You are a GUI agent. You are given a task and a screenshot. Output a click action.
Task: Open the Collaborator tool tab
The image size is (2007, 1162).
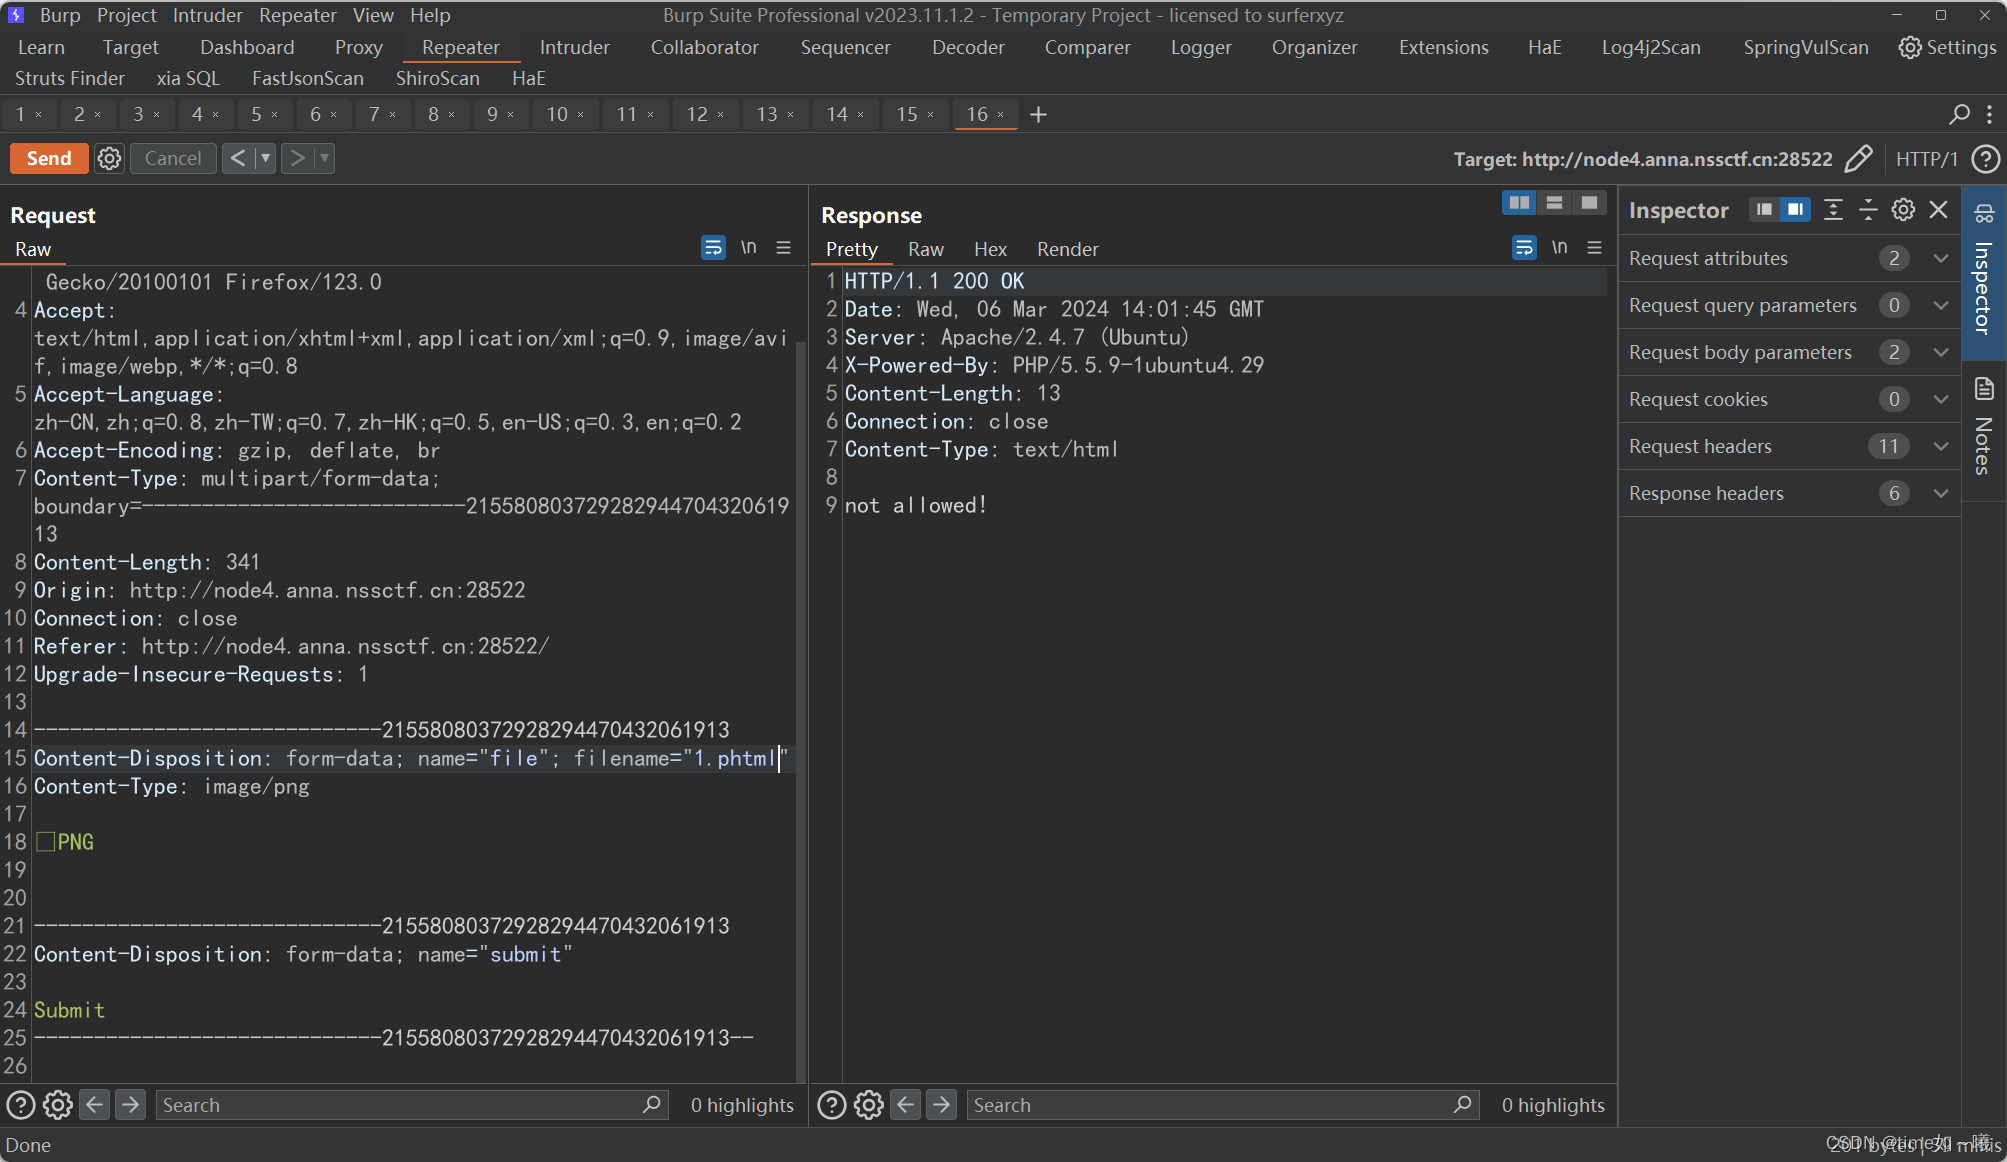click(704, 47)
